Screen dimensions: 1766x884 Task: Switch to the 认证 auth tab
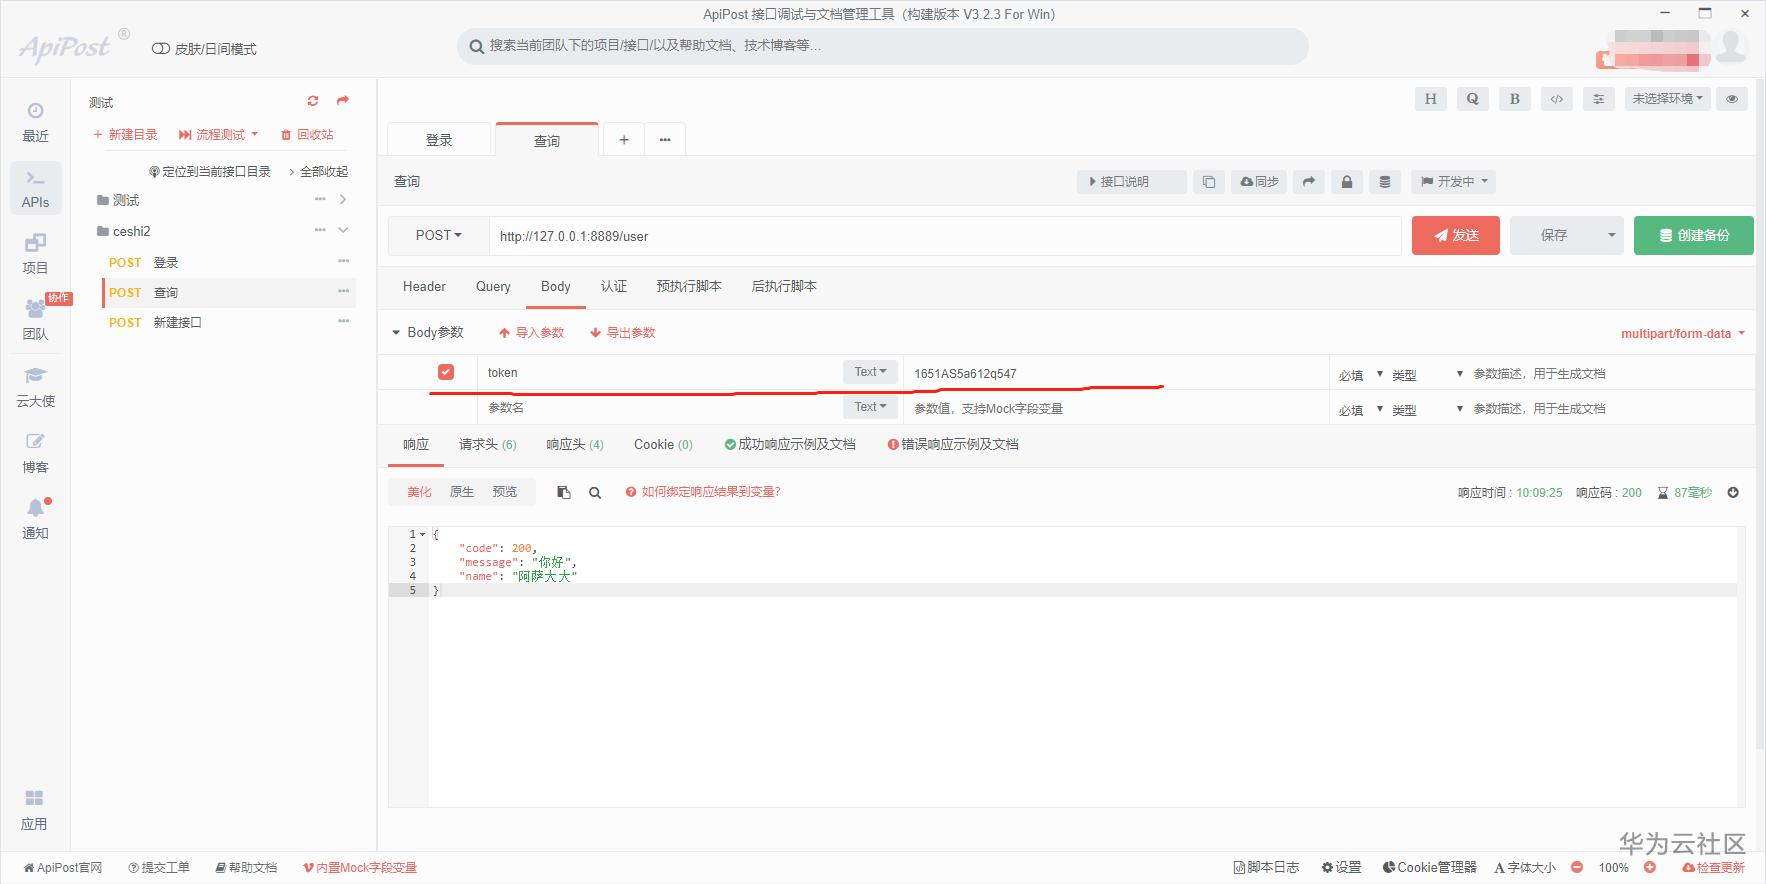613,287
